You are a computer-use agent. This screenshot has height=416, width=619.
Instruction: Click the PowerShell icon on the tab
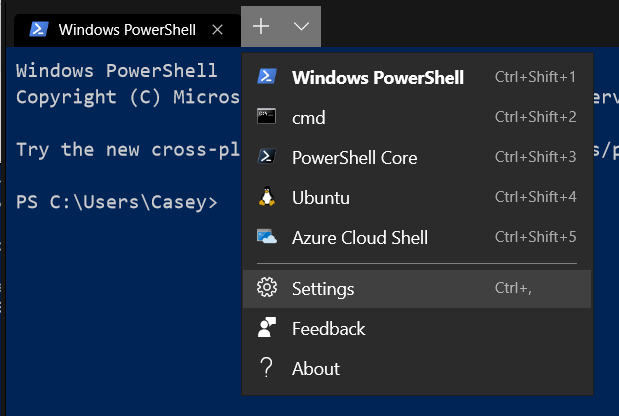38,28
